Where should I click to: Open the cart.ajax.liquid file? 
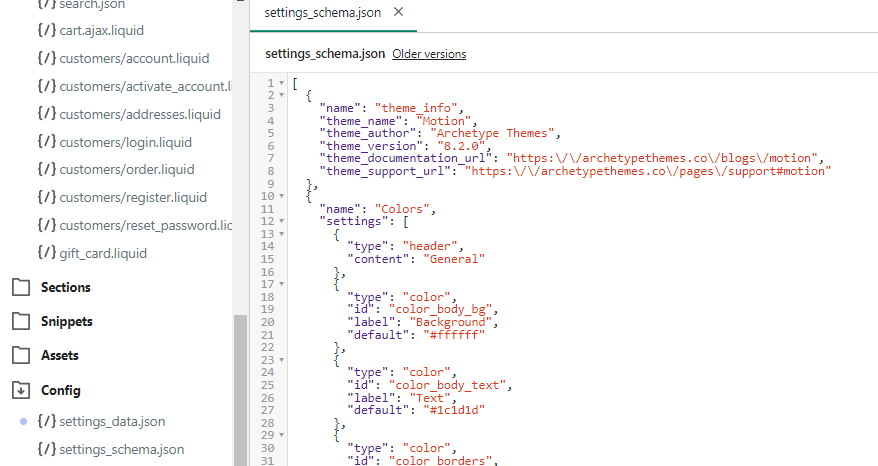tap(101, 30)
